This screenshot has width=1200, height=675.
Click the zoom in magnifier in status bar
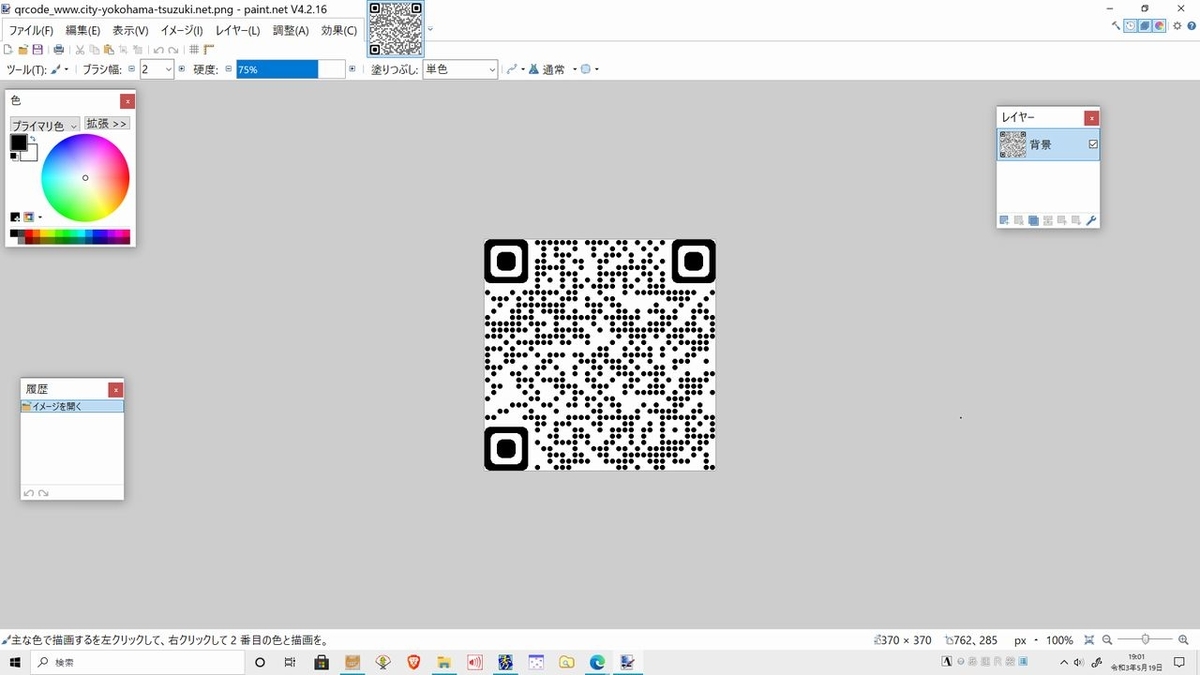(1183, 639)
